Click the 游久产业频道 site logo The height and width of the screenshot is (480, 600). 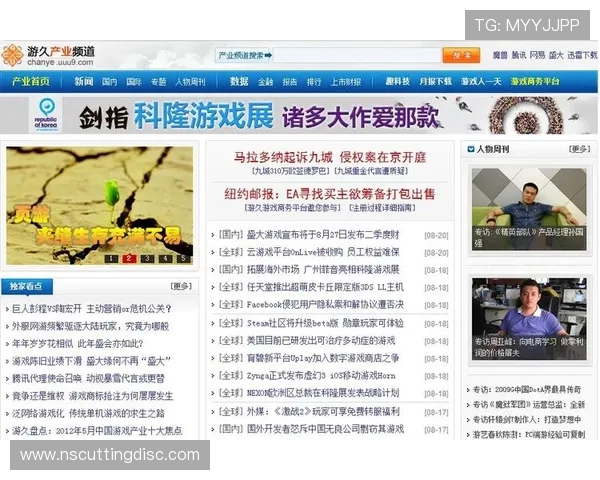point(48,55)
